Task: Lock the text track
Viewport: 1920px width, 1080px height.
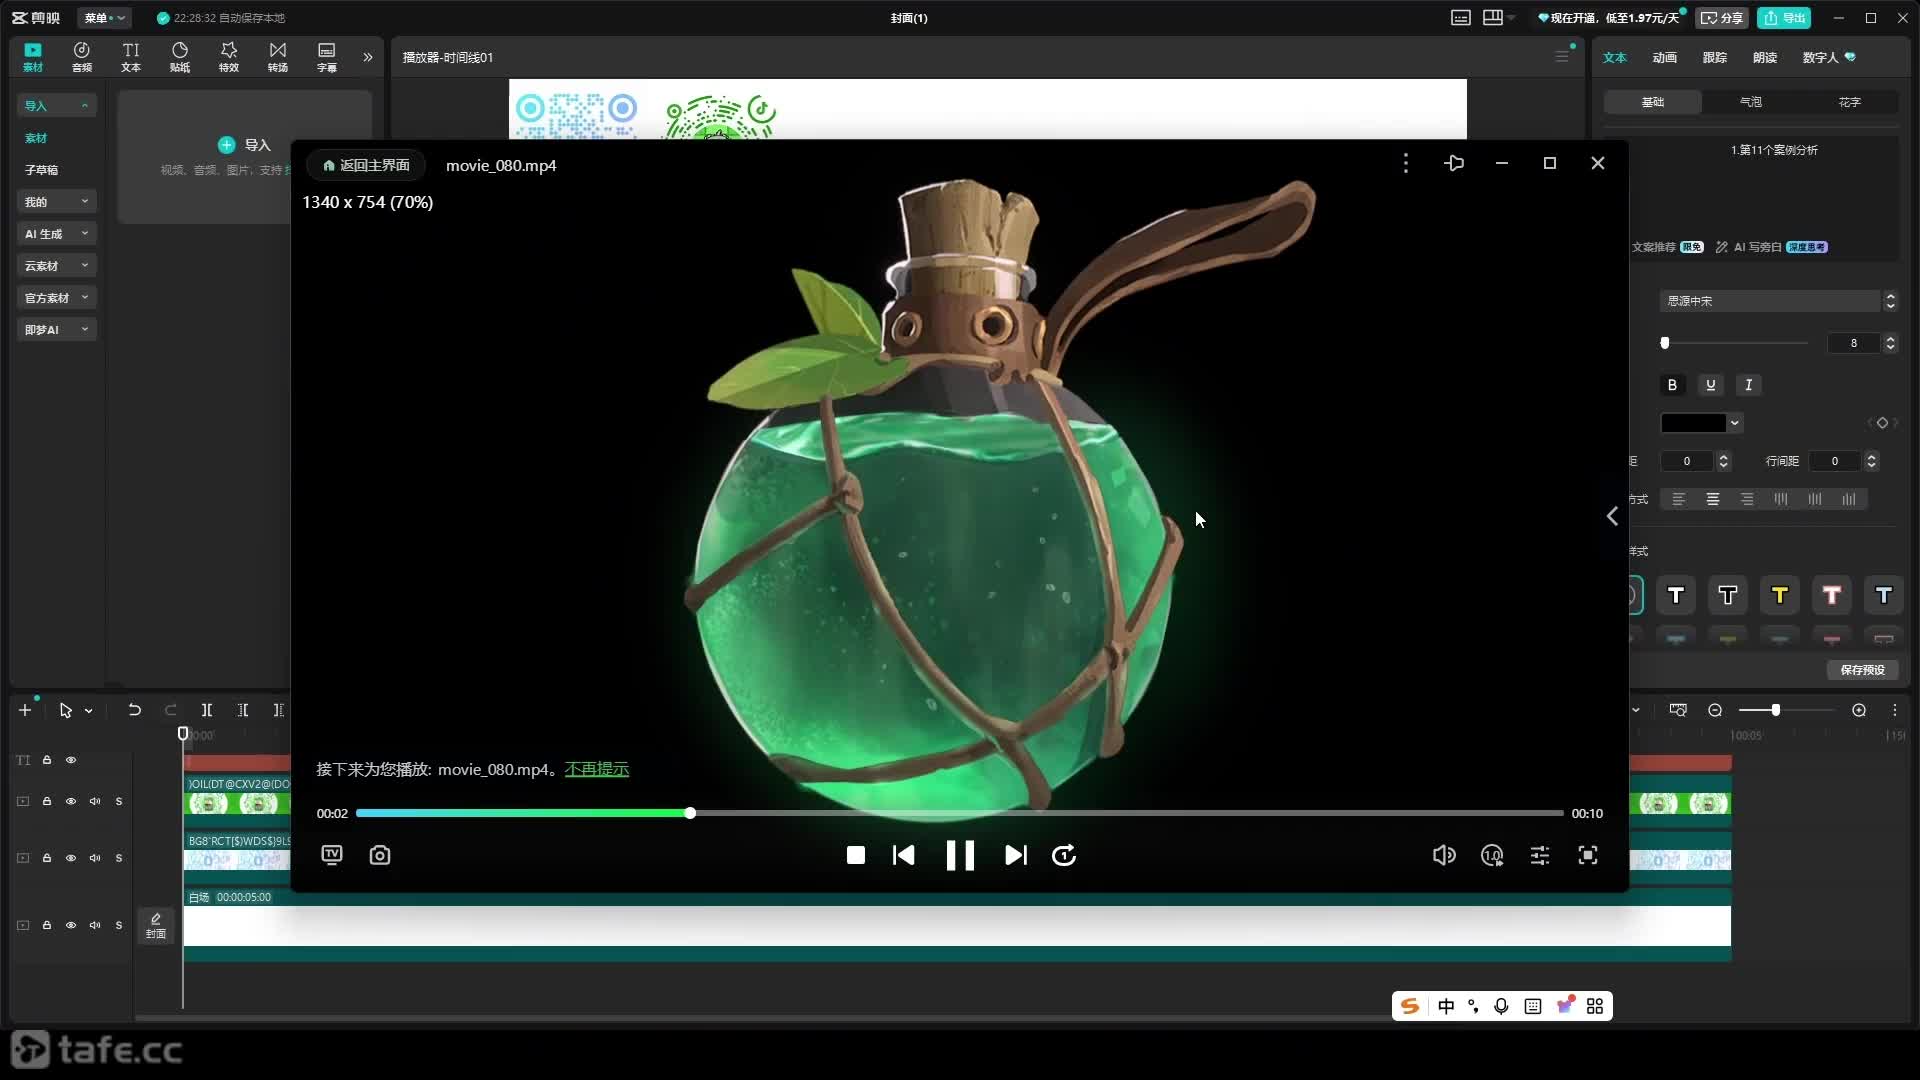Action: click(x=47, y=760)
